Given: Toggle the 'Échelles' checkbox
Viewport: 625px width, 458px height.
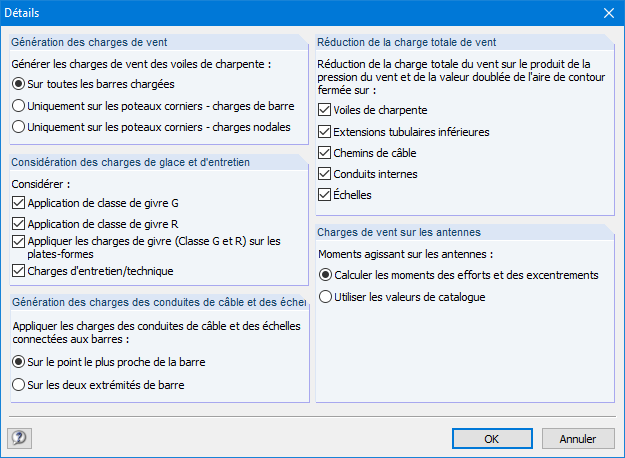Looking at the screenshot, I should [324, 195].
